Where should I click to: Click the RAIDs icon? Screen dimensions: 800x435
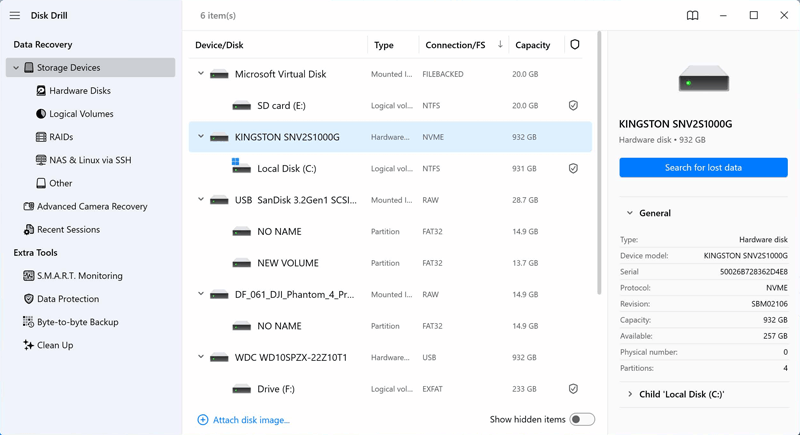(41, 137)
